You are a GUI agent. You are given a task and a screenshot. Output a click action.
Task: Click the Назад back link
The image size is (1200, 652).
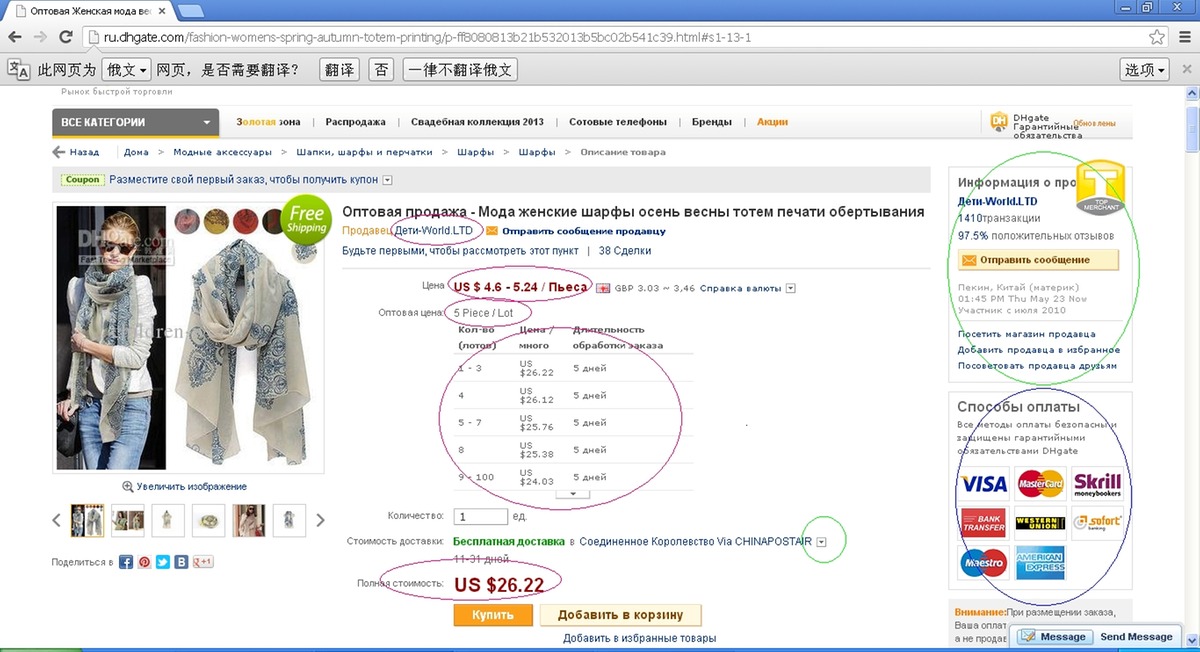point(75,152)
